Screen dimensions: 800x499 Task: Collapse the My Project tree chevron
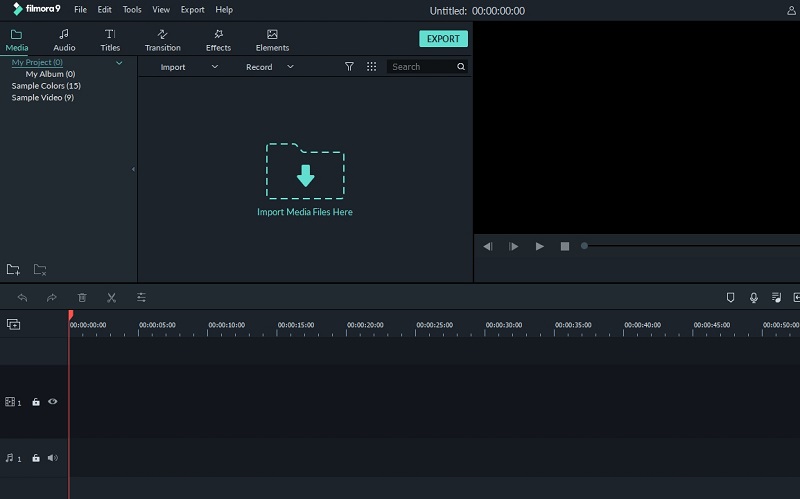pyautogui.click(x=119, y=63)
